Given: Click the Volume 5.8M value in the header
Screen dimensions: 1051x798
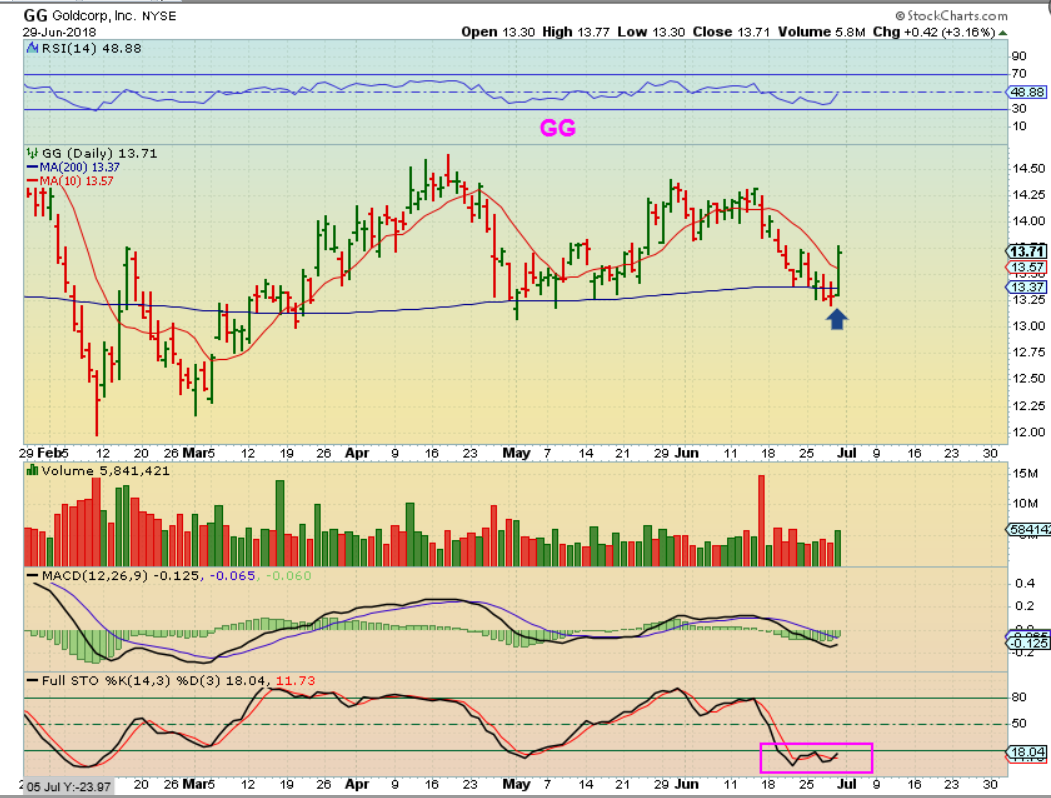Looking at the screenshot, I should tap(822, 31).
